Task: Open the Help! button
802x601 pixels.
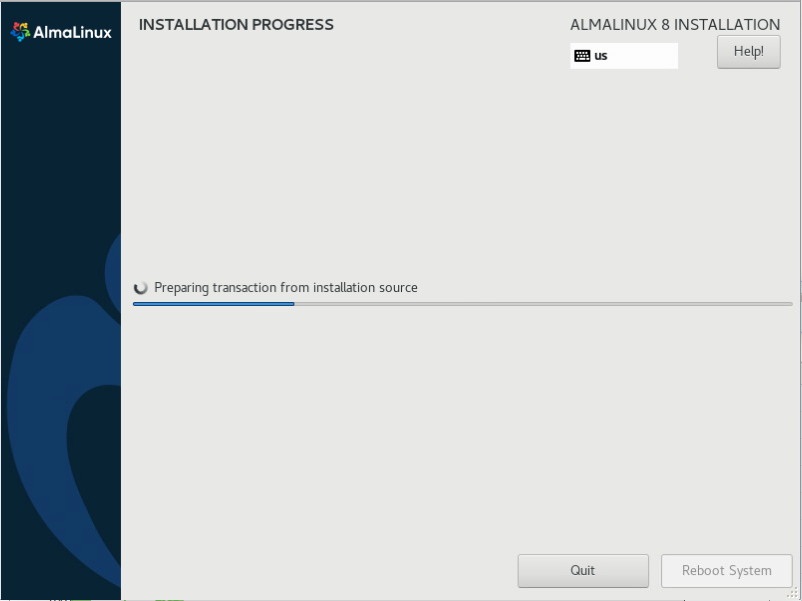Action: point(748,52)
